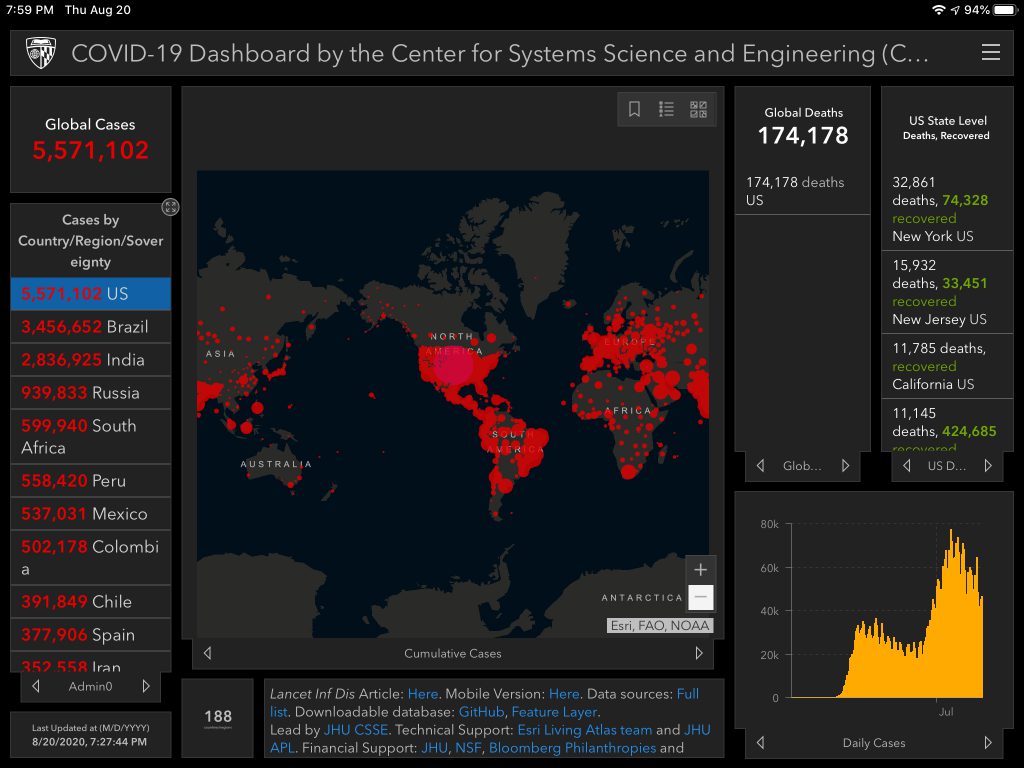Viewport: 1024px width, 768px height.
Task: Go to next Admin0 list tab
Action: coord(146,686)
